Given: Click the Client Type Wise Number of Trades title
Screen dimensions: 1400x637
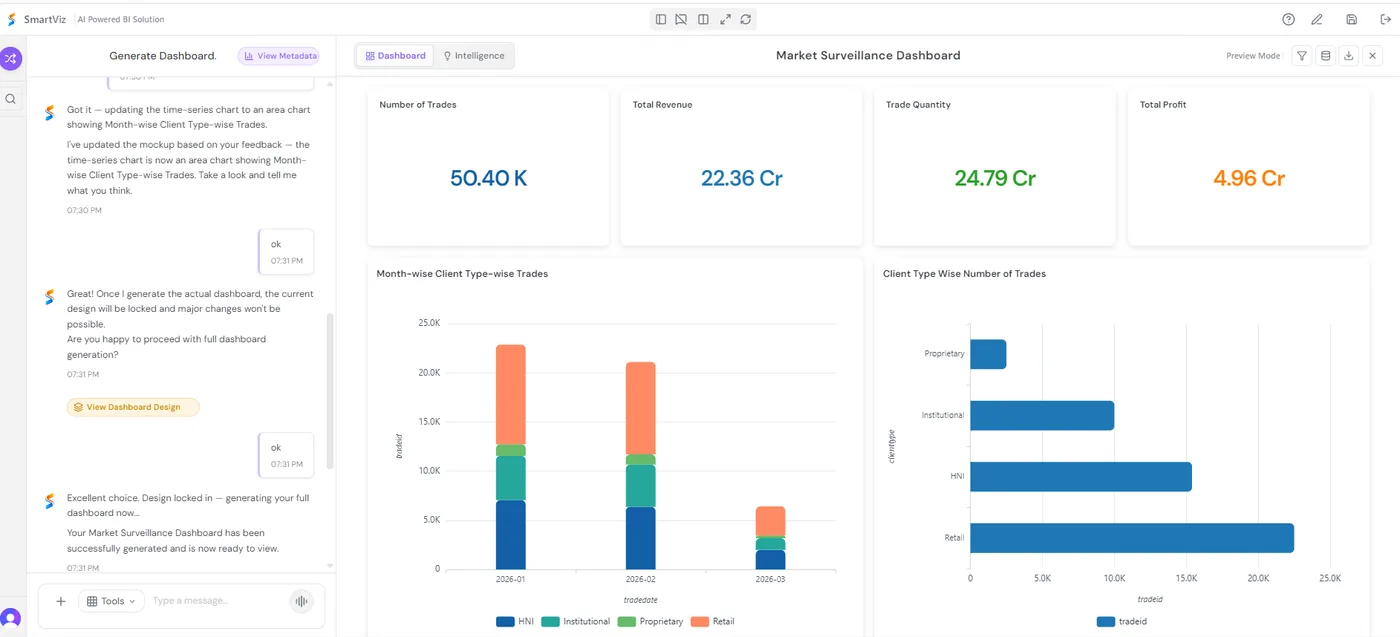Looking at the screenshot, I should coord(964,274).
